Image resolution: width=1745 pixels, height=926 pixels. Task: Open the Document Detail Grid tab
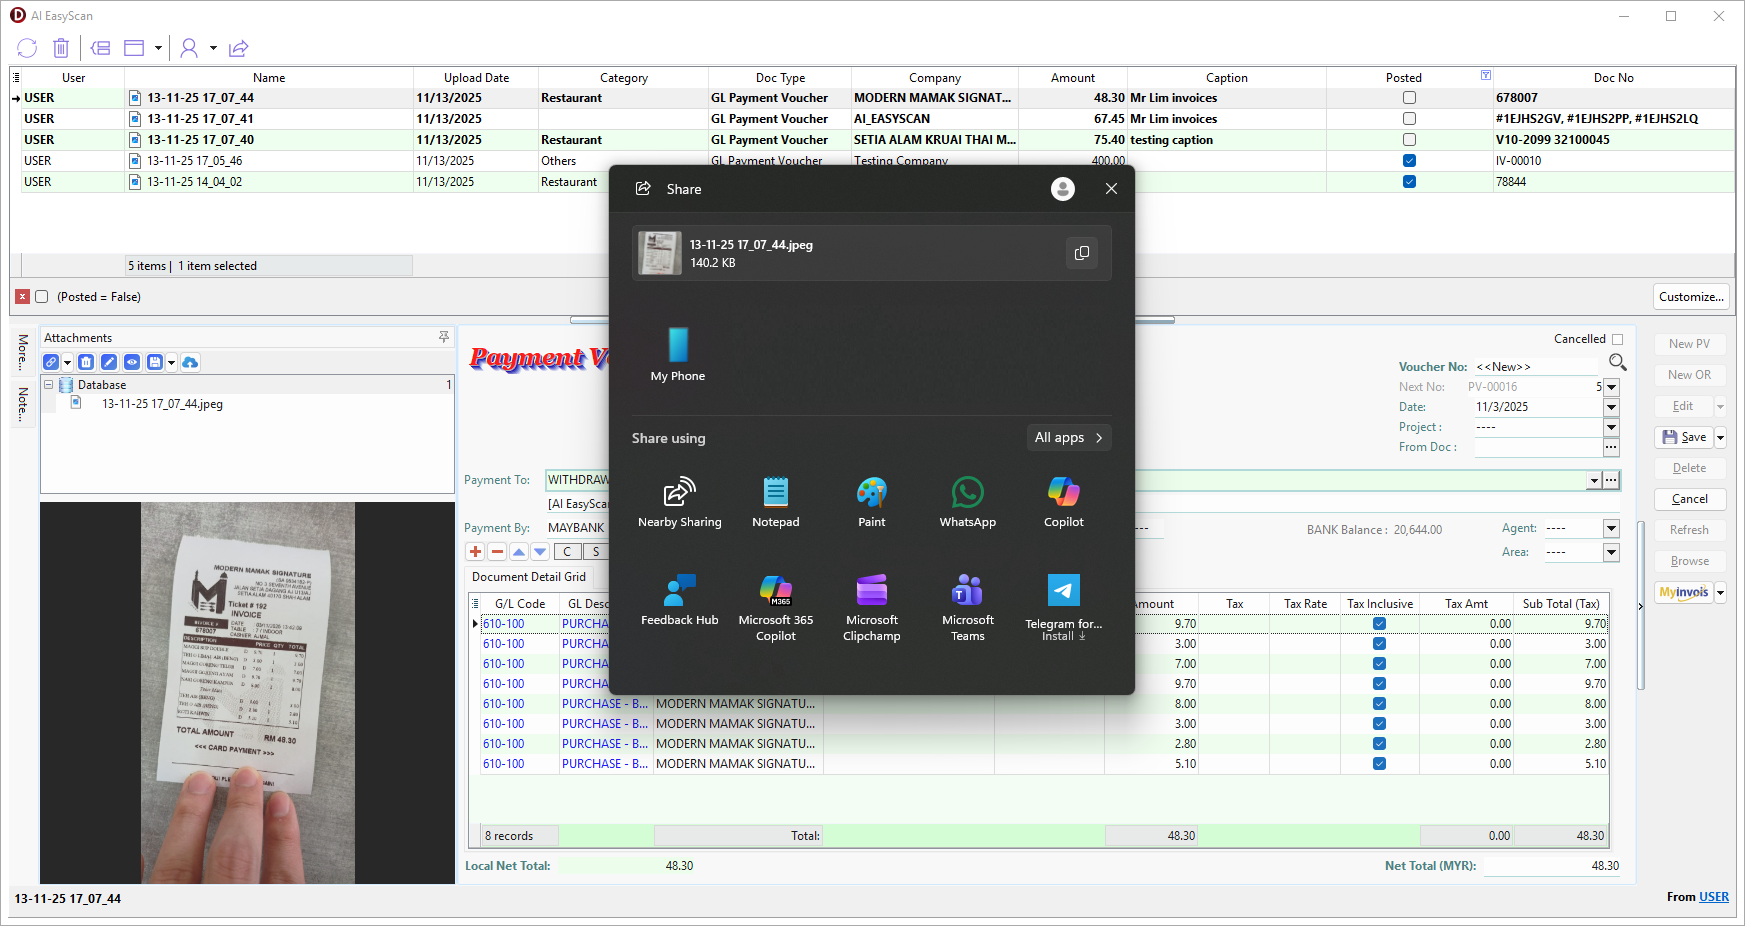[529, 577]
